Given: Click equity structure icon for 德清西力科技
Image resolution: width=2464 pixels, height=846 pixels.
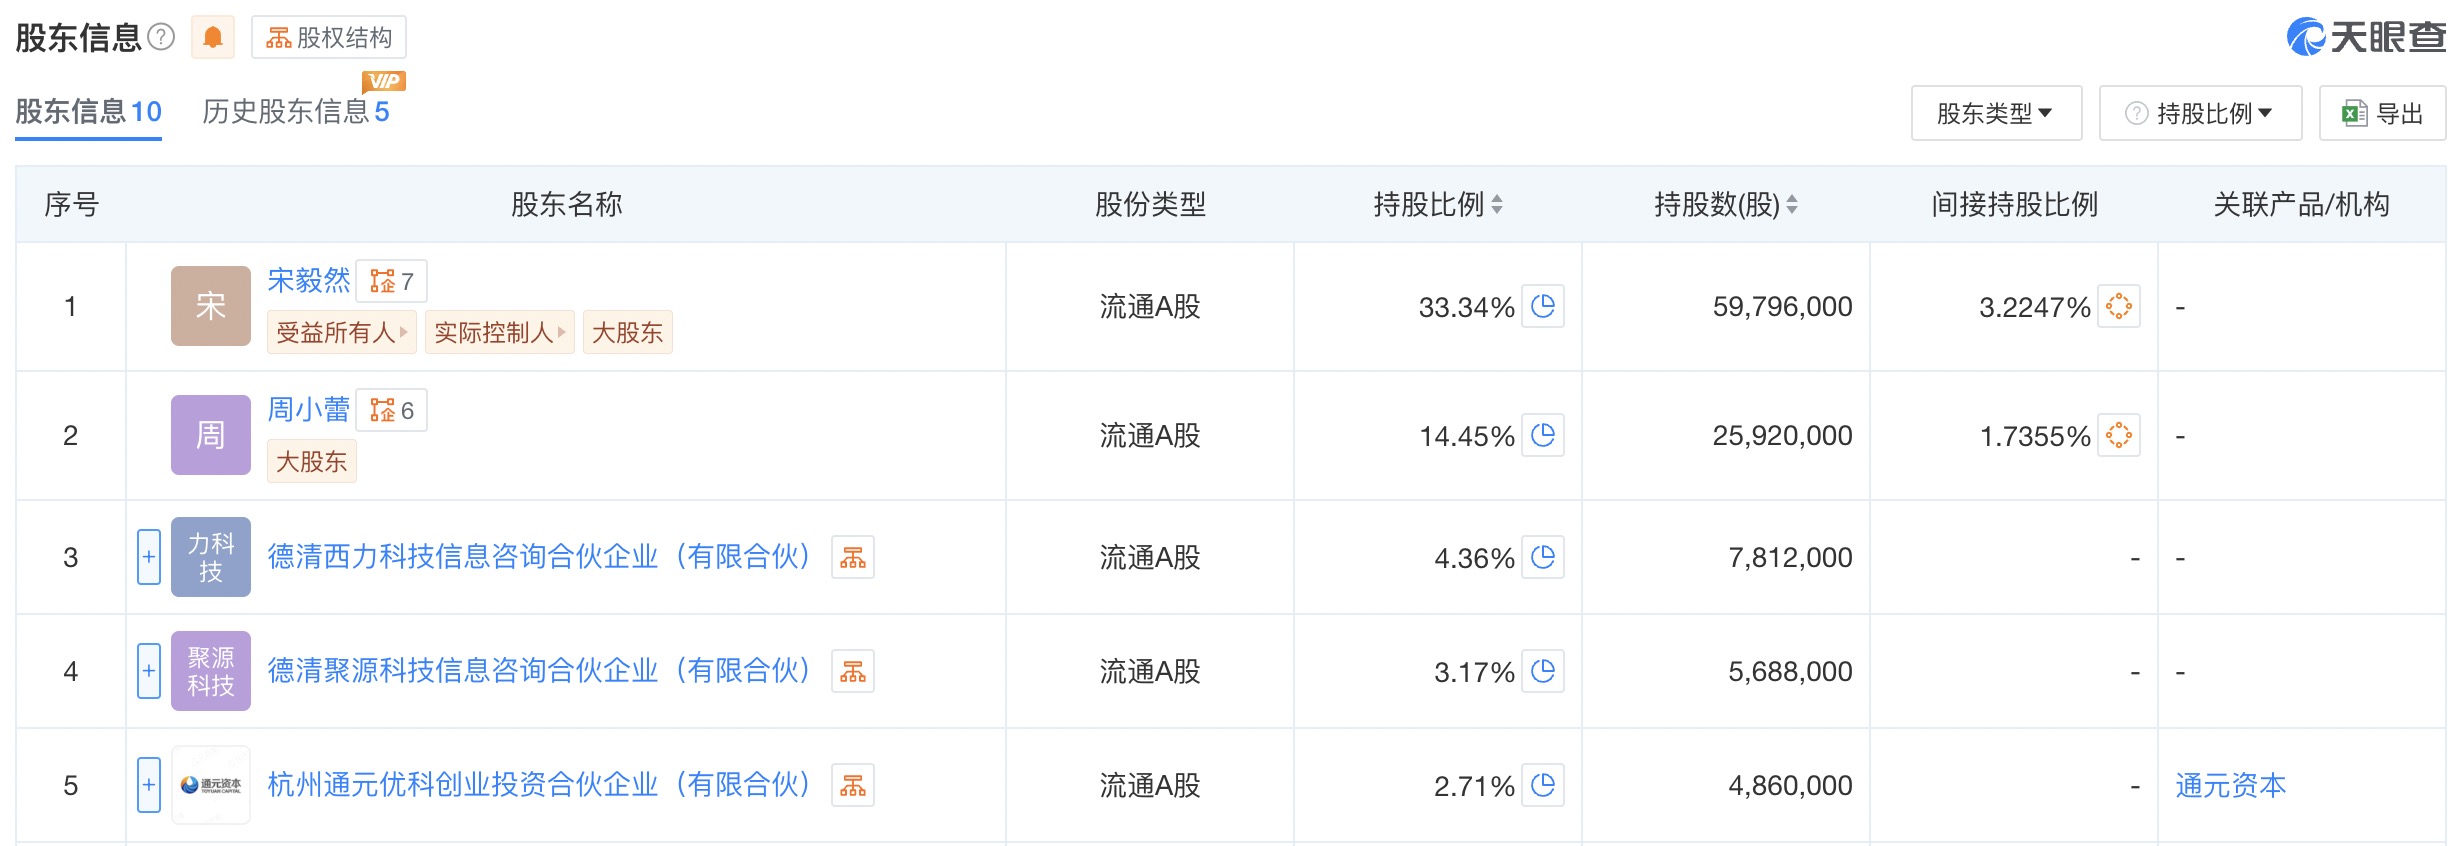Looking at the screenshot, I should pos(852,558).
